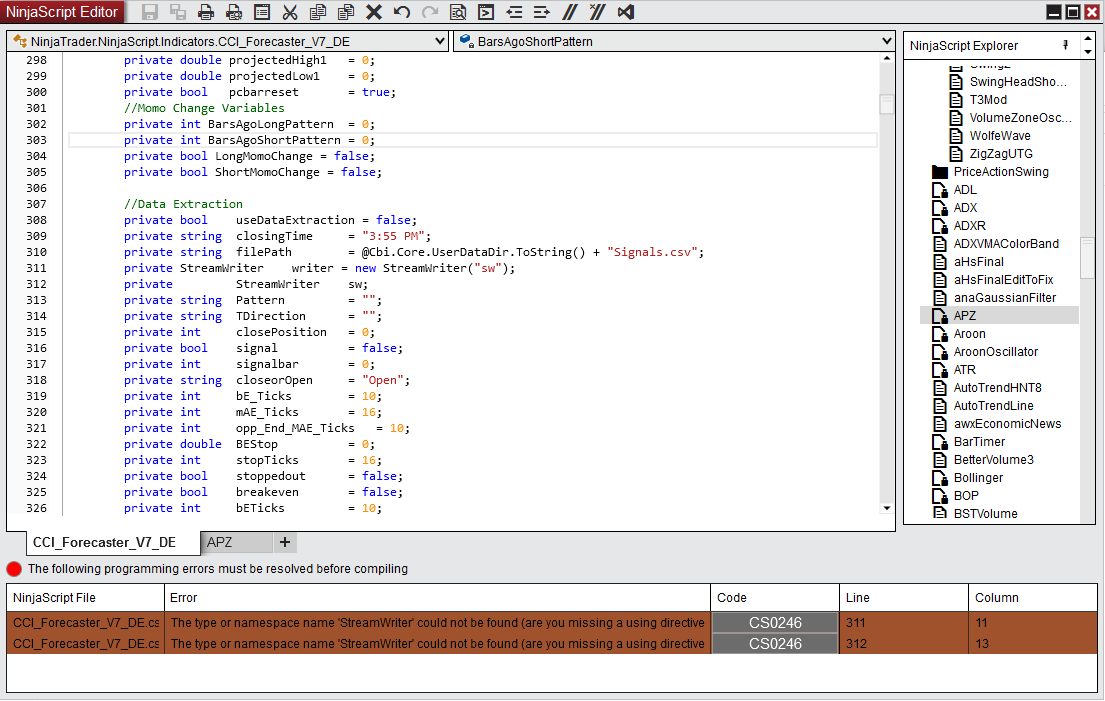Pin the NinjaScript Explorer panel
The image size is (1105, 701).
pos(1065,45)
